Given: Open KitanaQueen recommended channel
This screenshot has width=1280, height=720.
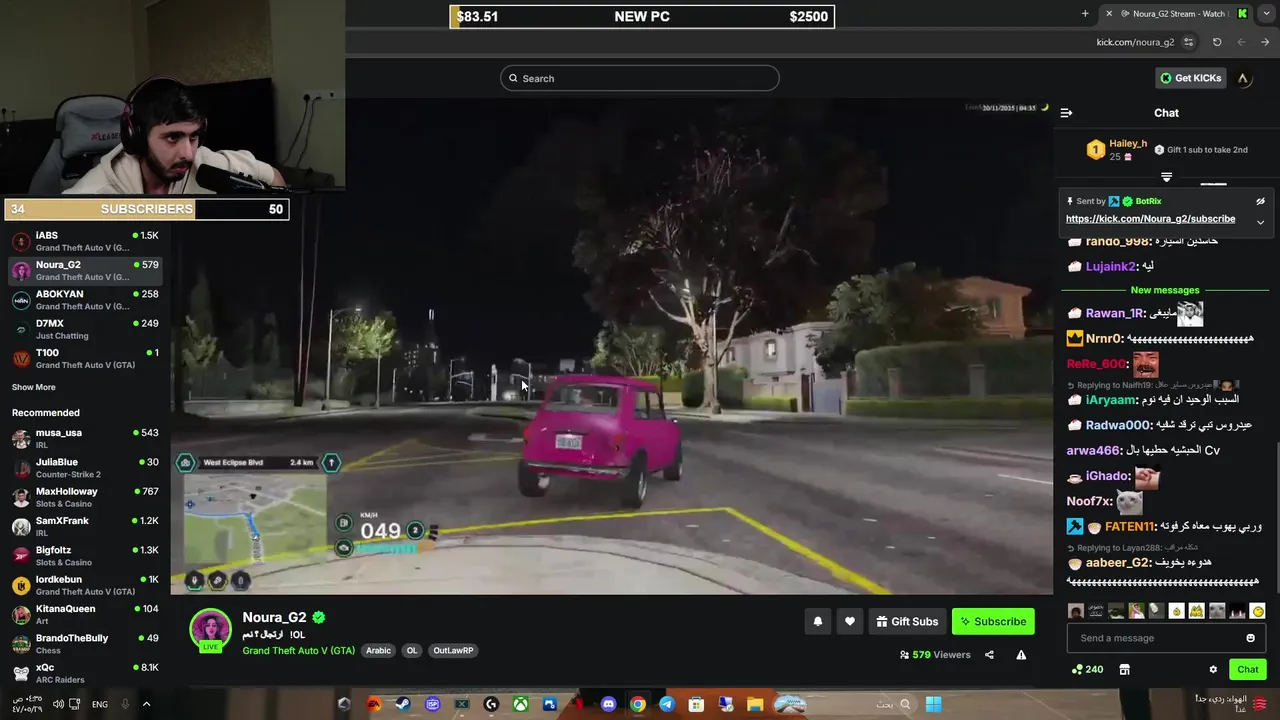Looking at the screenshot, I should (85, 614).
